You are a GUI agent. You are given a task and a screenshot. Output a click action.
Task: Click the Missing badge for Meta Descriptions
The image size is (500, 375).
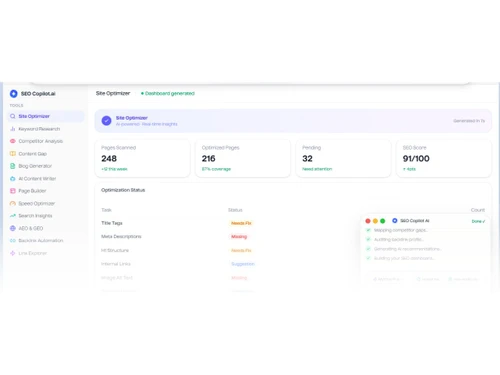coord(239,237)
